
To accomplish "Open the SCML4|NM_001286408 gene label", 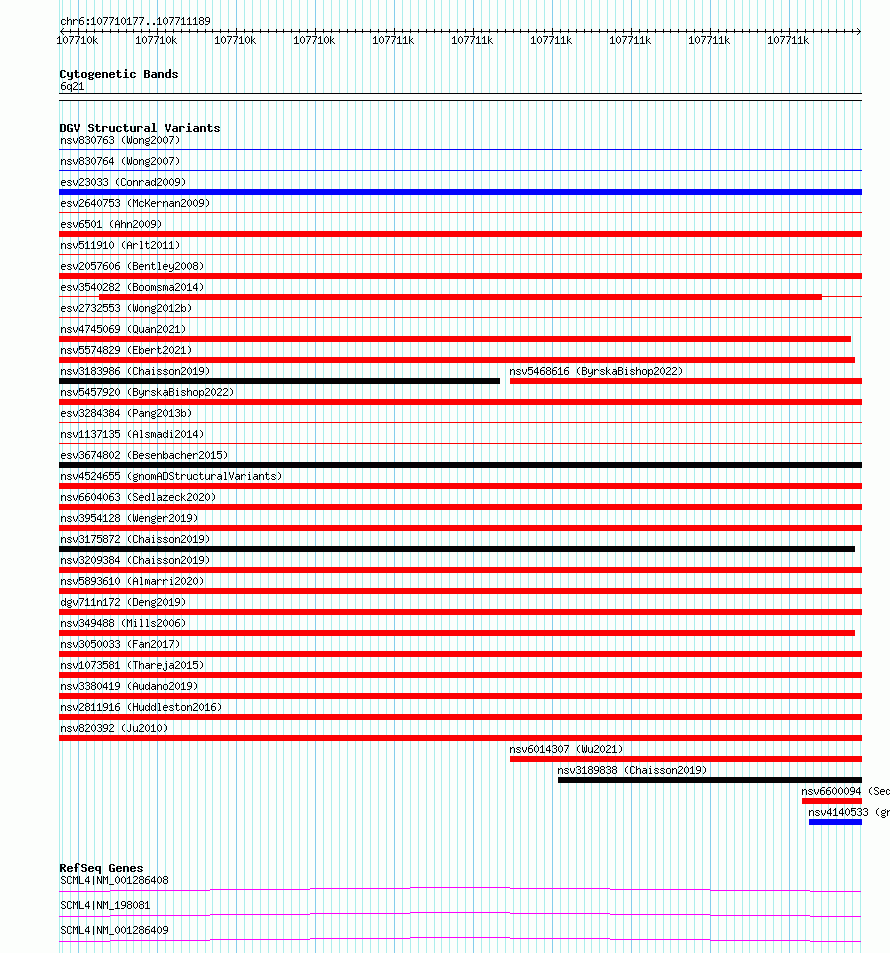I will pos(114,881).
